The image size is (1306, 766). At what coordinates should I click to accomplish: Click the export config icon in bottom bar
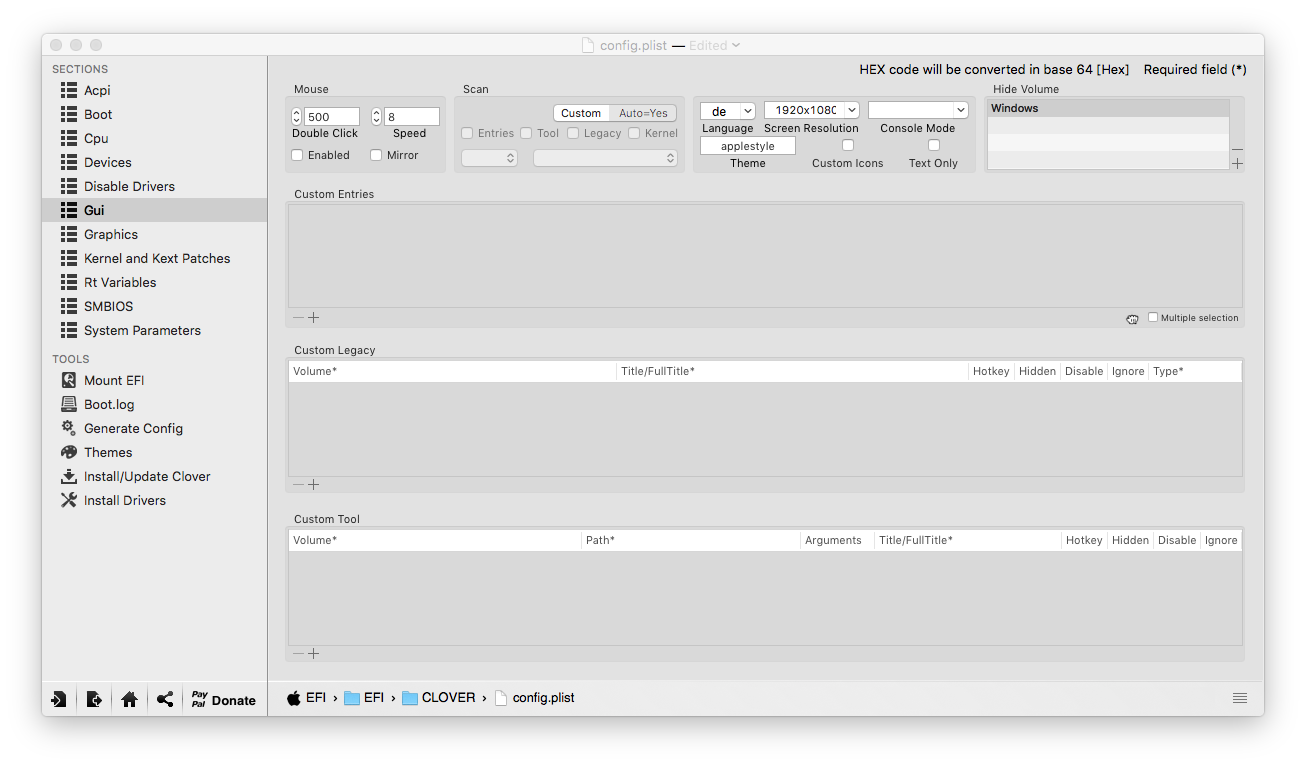(94, 699)
